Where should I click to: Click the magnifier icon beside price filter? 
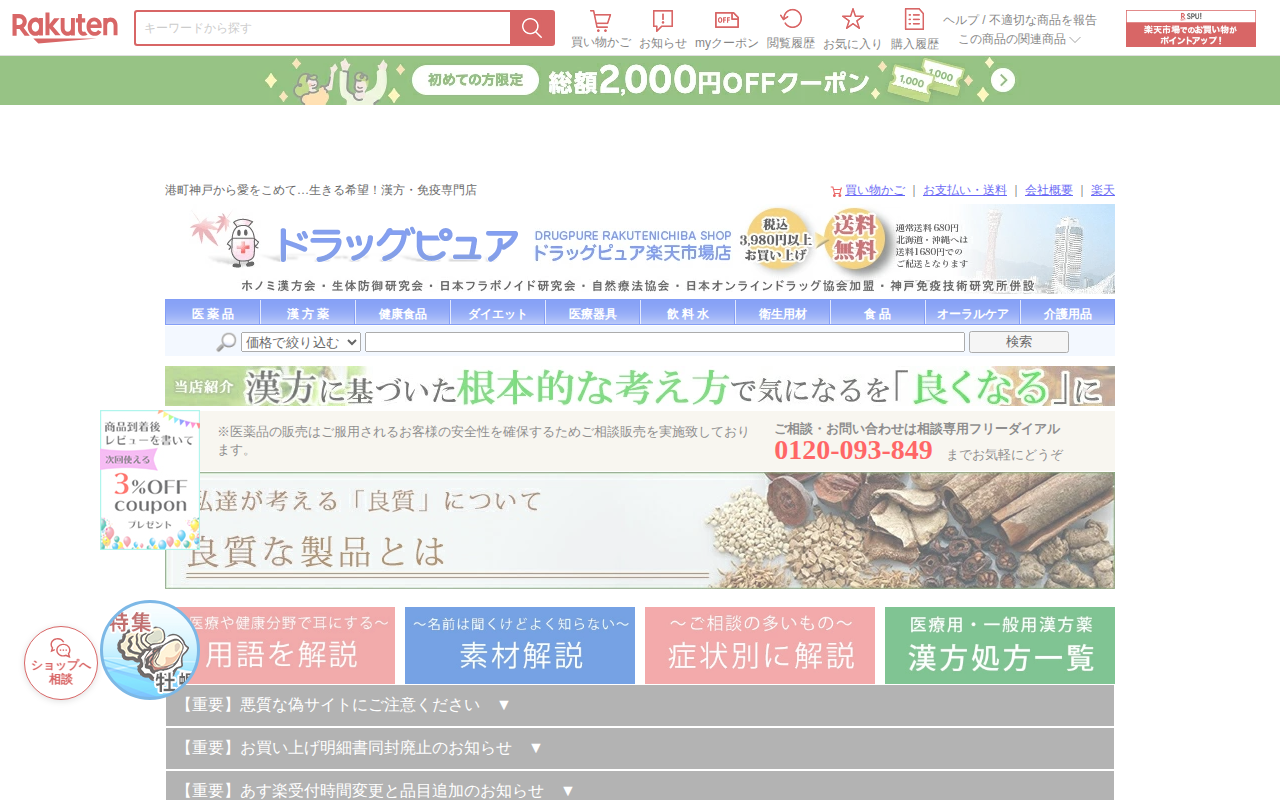click(x=227, y=342)
